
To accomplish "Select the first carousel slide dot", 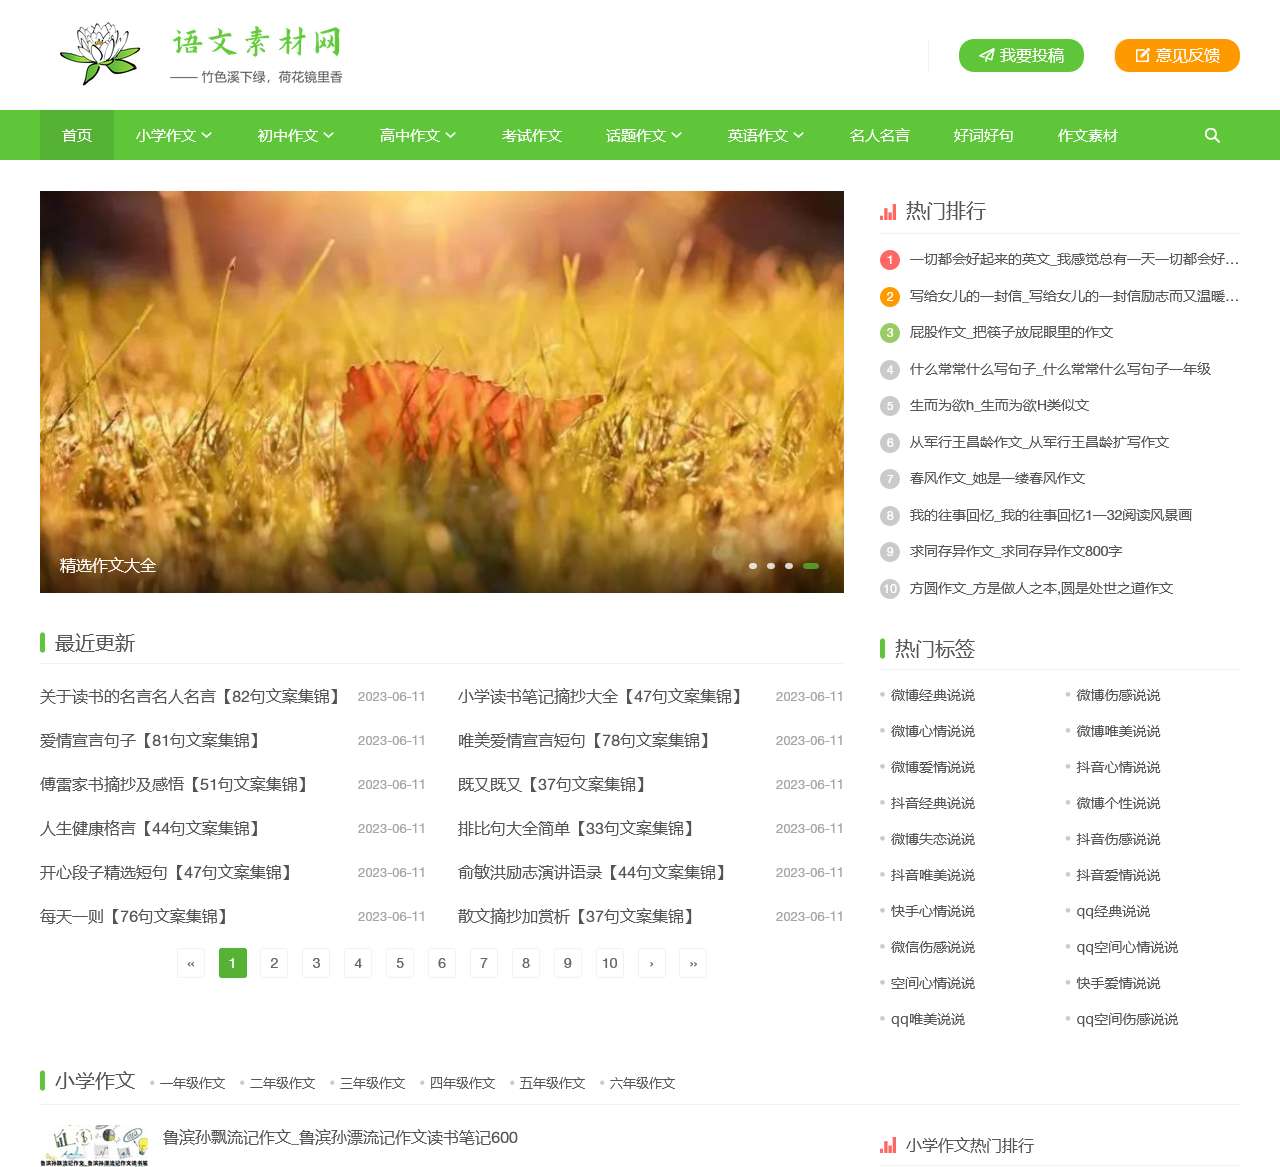I will coord(753,566).
